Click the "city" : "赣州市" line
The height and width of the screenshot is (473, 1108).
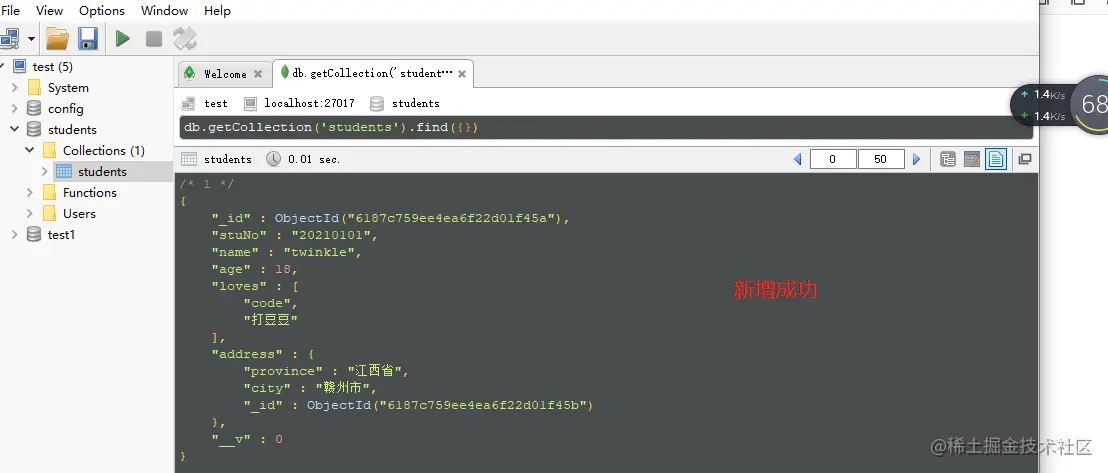[x=311, y=388]
